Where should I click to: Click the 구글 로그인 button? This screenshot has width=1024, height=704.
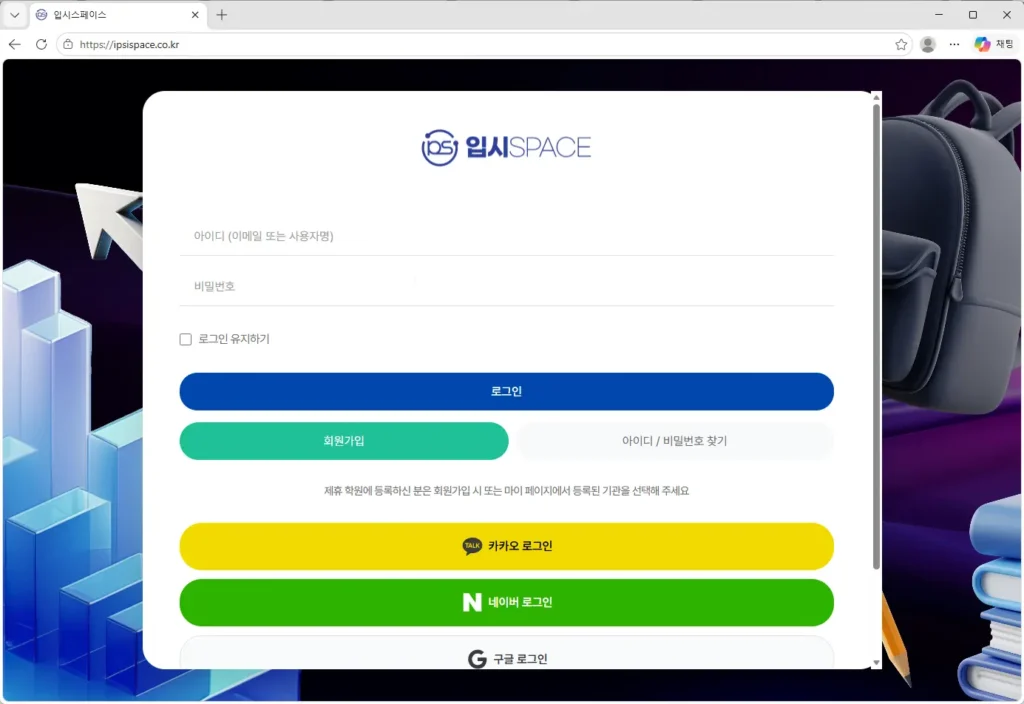(506, 654)
